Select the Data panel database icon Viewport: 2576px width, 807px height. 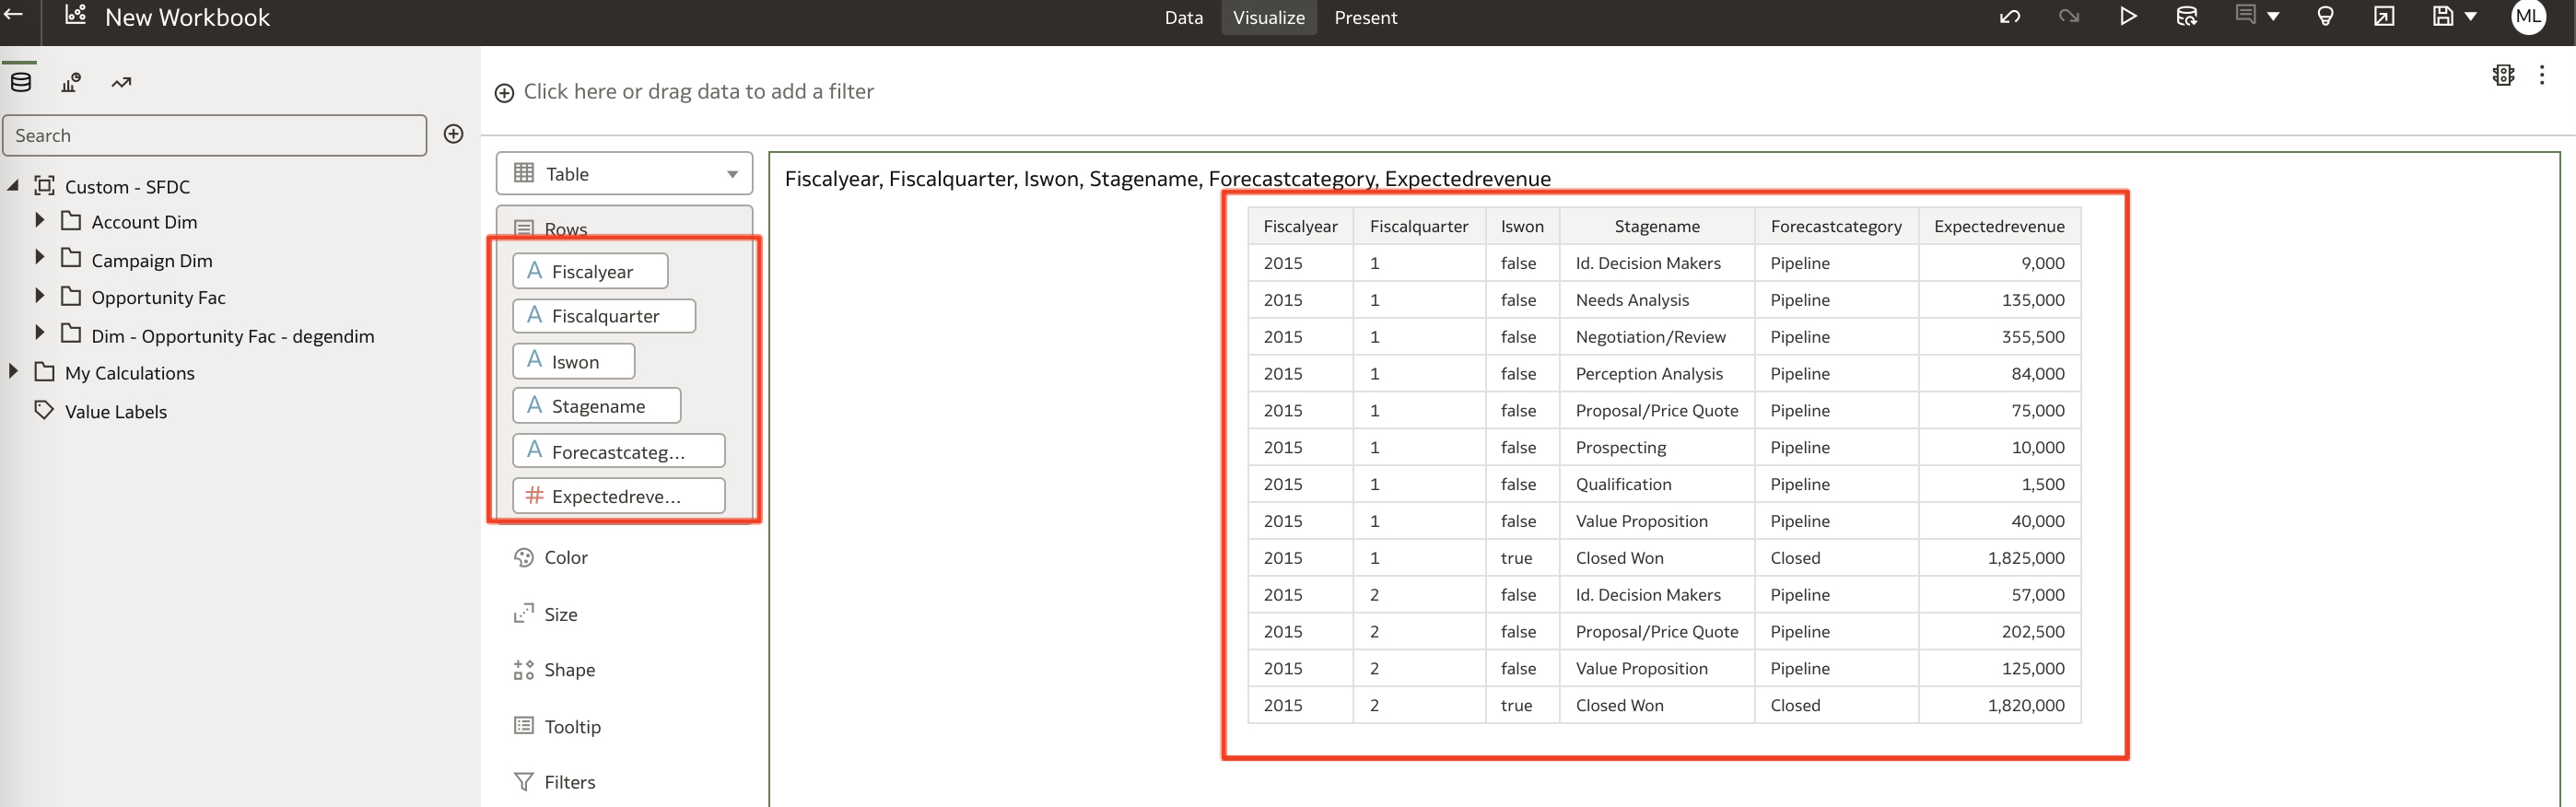[21, 82]
